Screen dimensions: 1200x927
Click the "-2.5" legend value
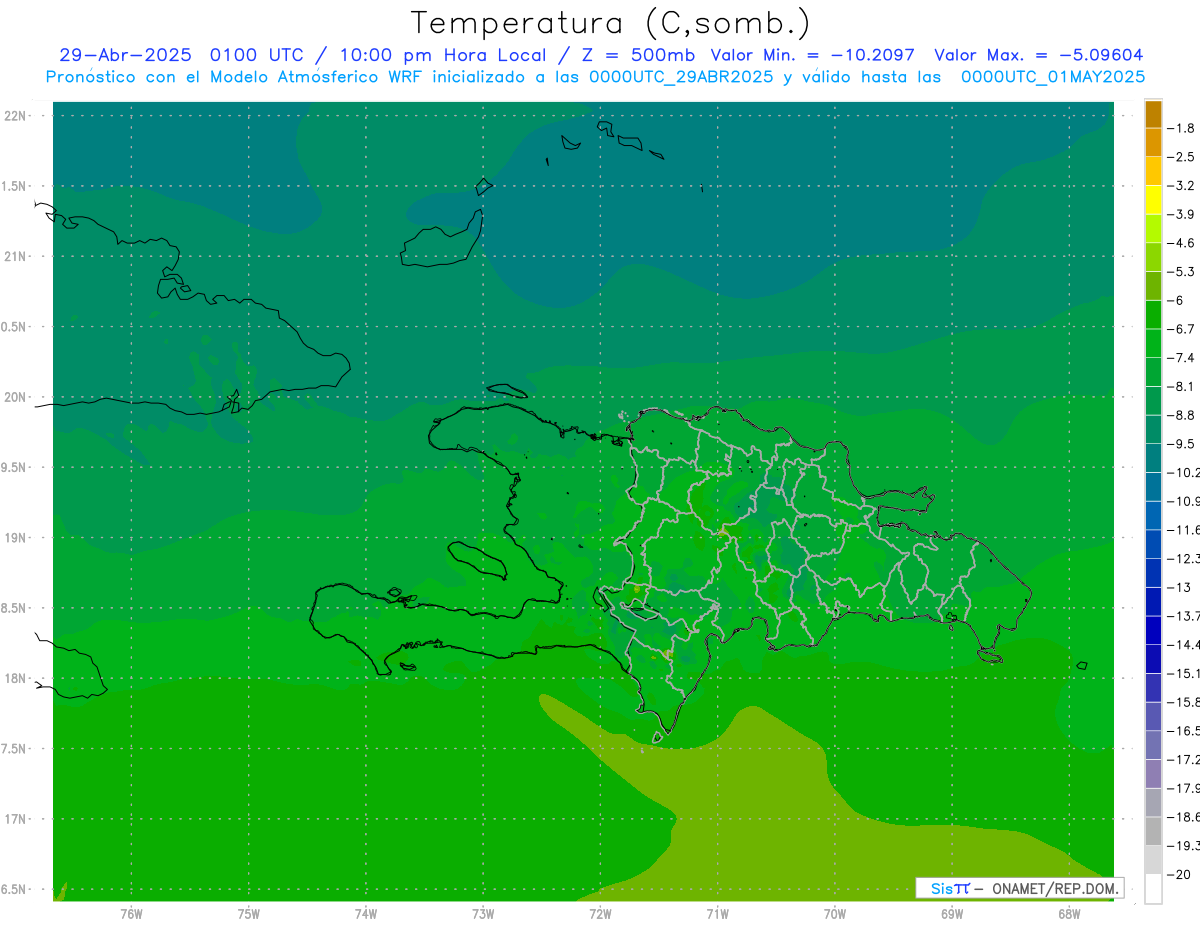click(1181, 157)
